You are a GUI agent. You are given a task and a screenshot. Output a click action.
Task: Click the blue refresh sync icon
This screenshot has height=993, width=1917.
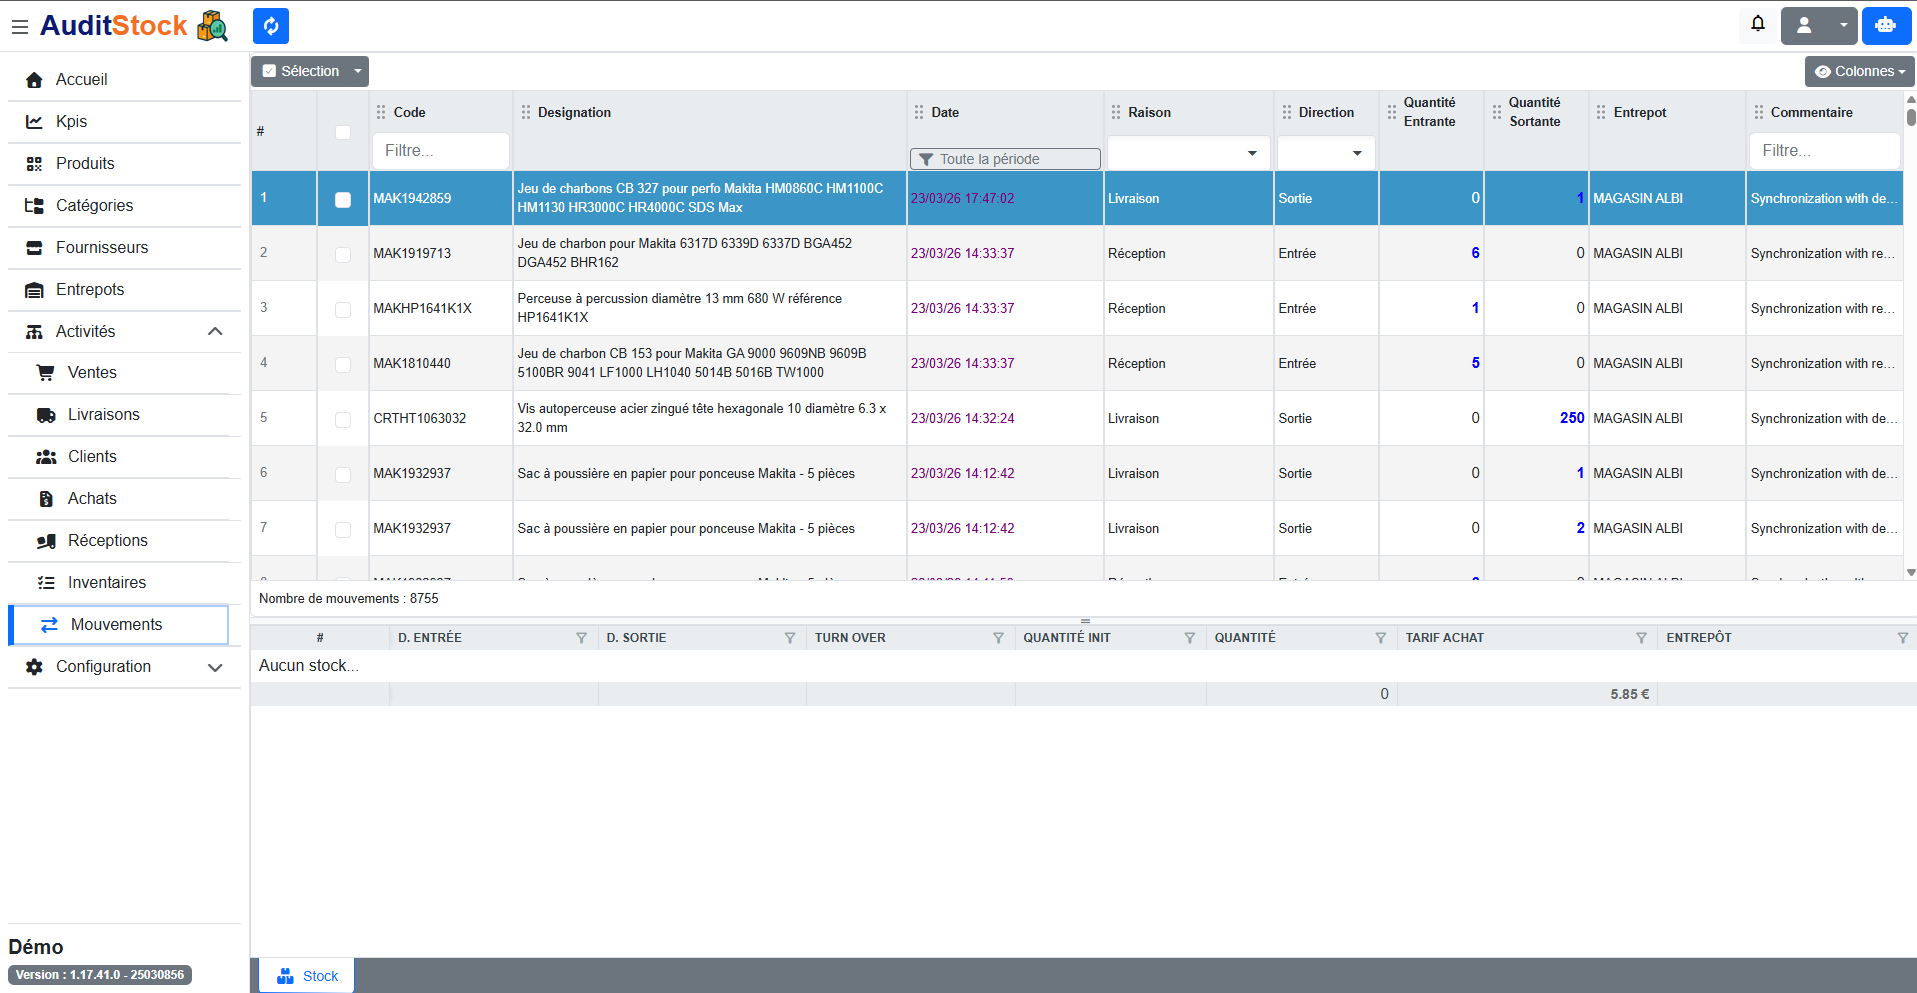(270, 26)
